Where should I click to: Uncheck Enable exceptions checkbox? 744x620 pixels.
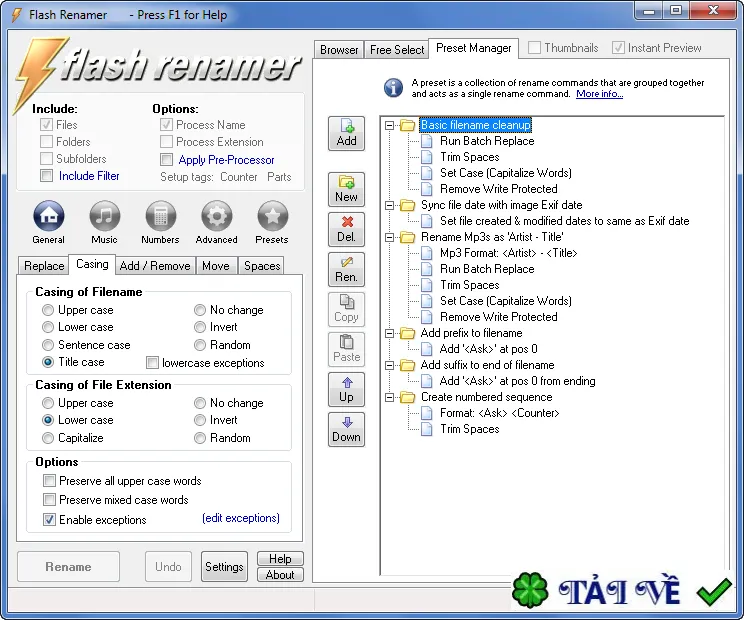[49, 519]
